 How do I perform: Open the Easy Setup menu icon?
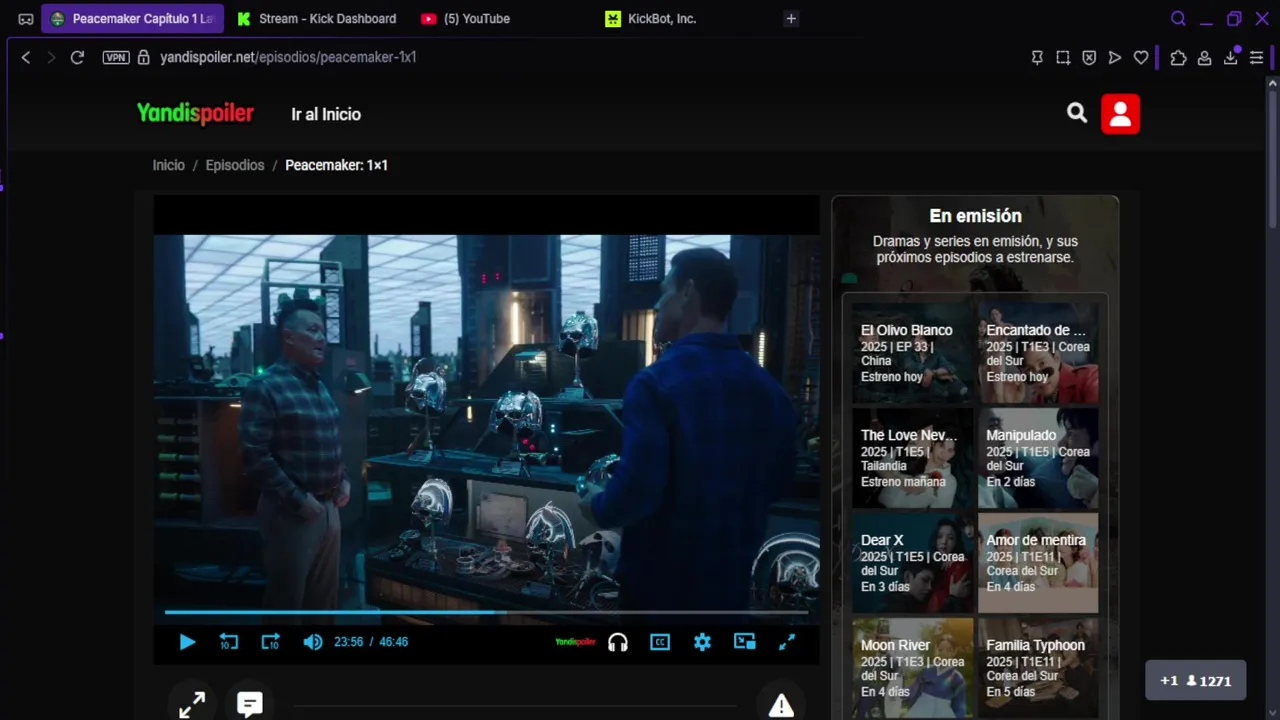(1257, 58)
